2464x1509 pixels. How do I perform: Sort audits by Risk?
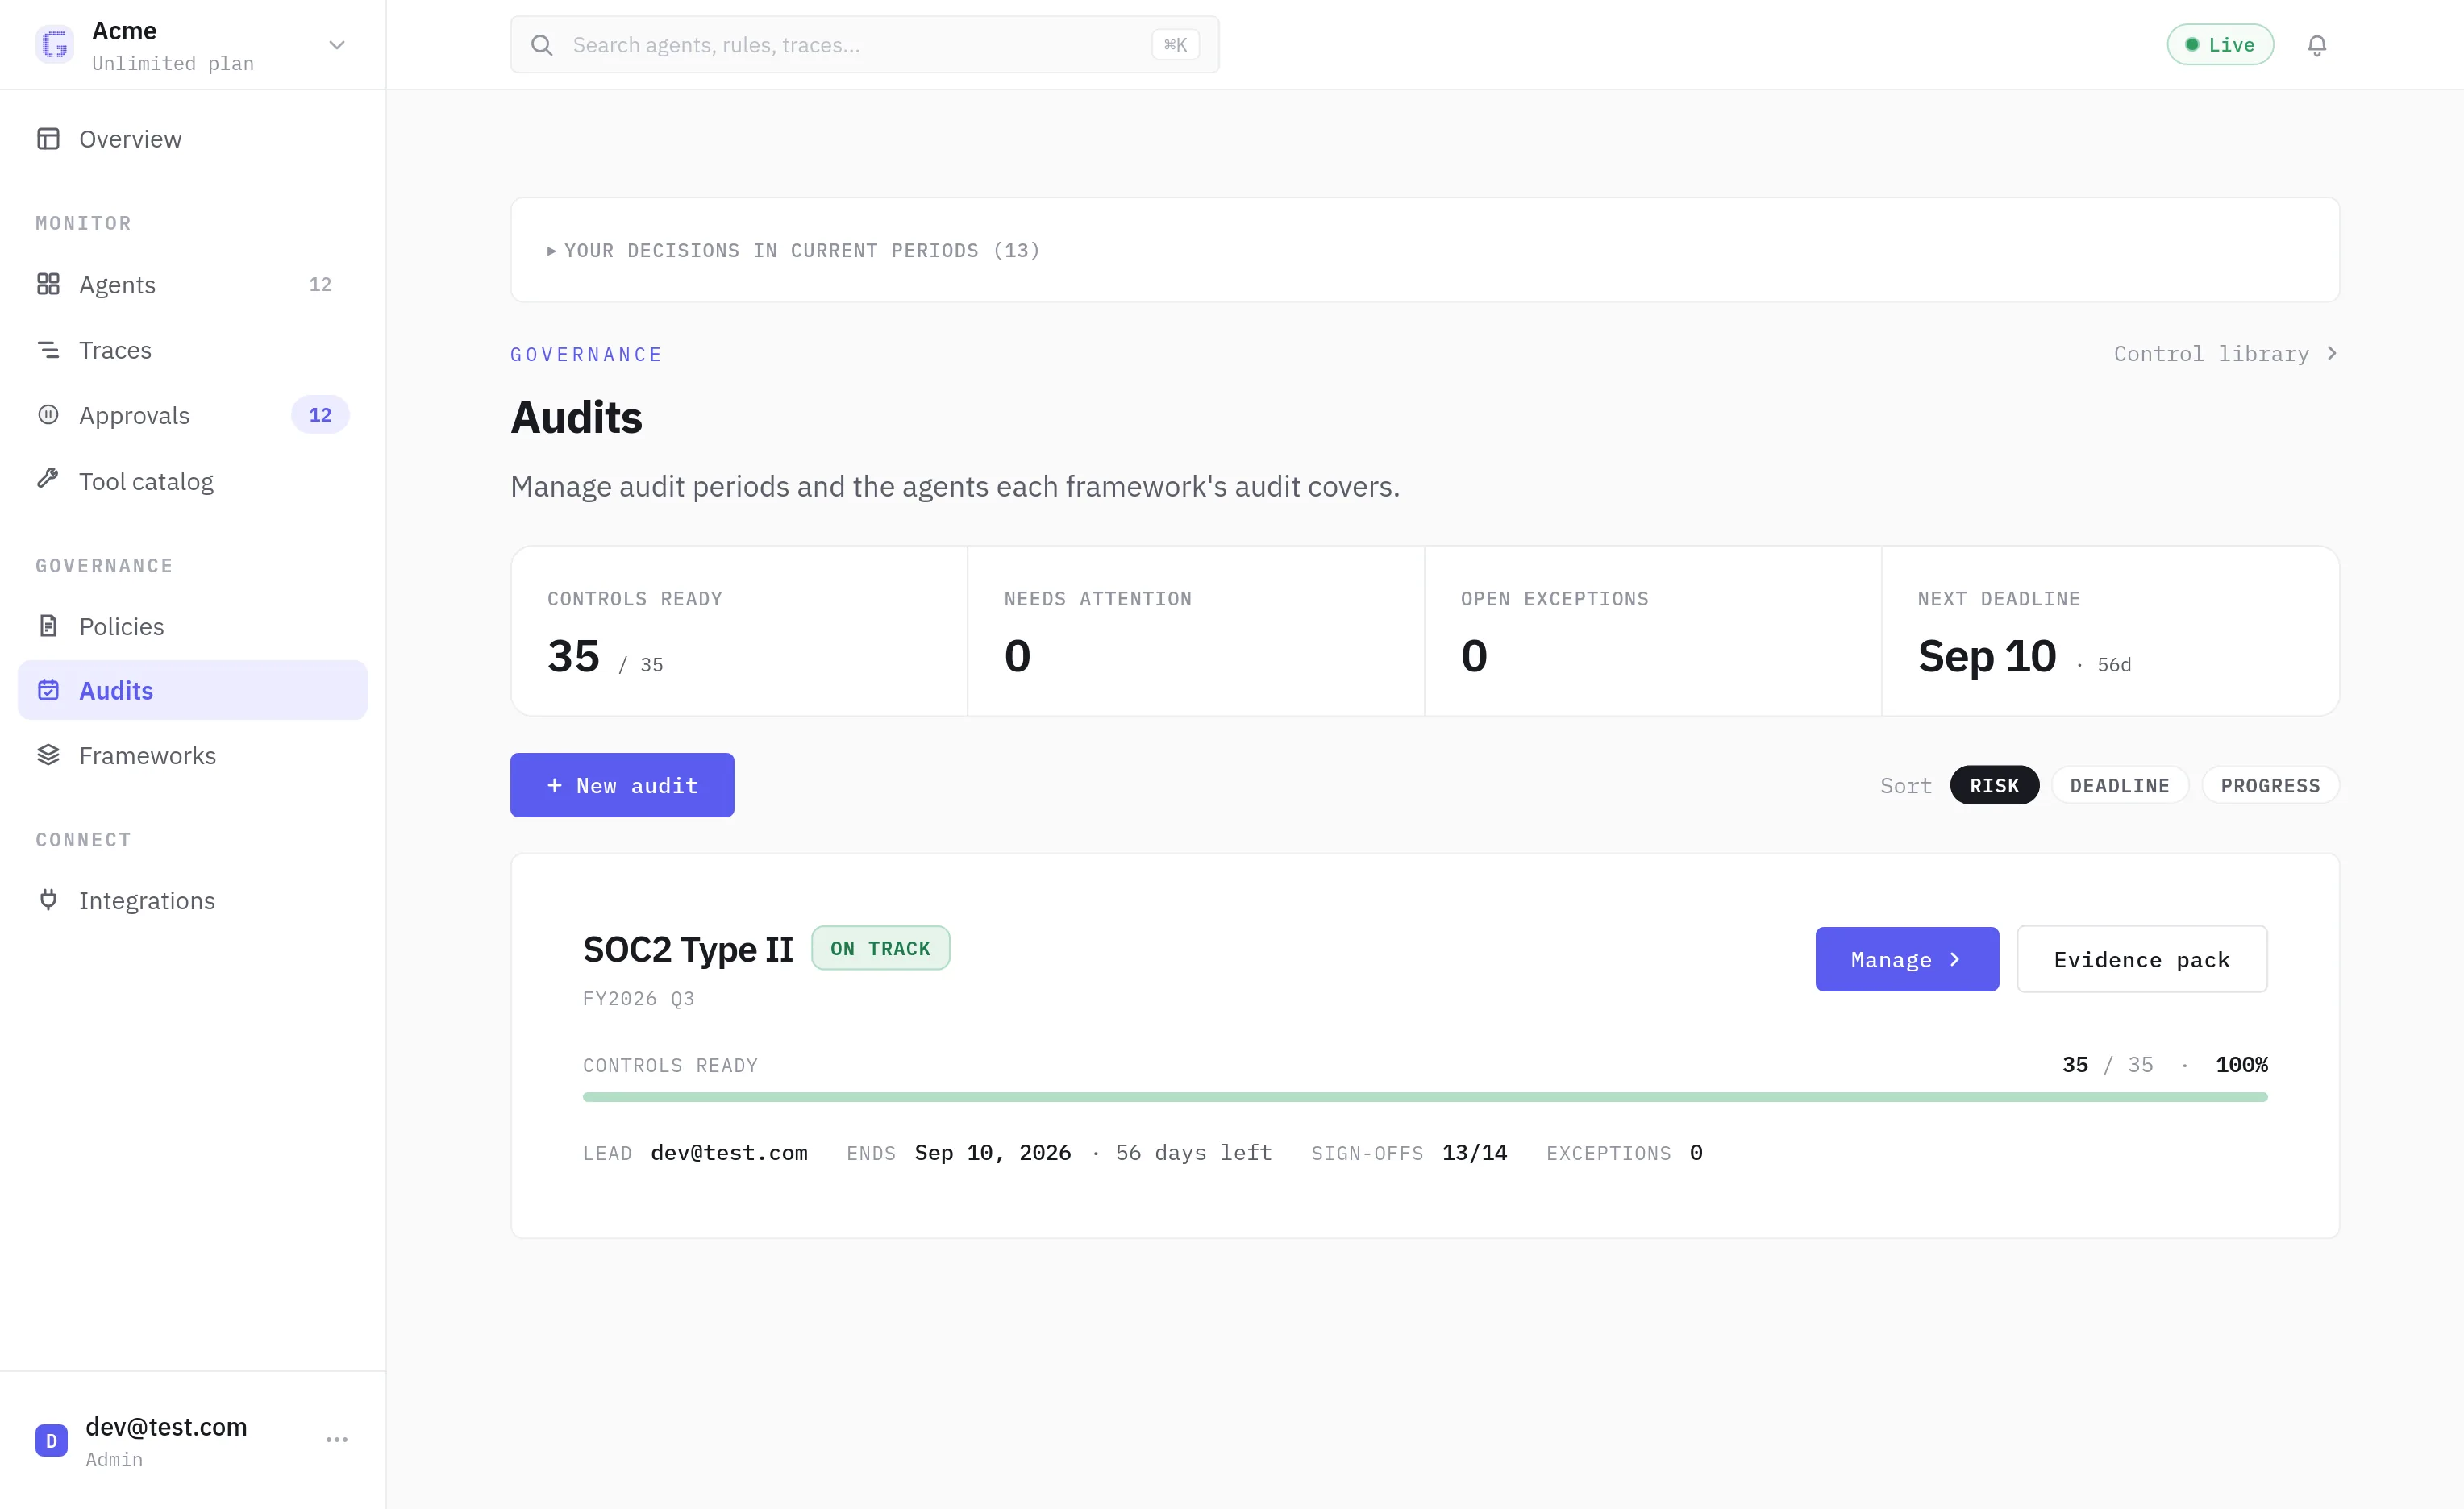(x=1994, y=786)
